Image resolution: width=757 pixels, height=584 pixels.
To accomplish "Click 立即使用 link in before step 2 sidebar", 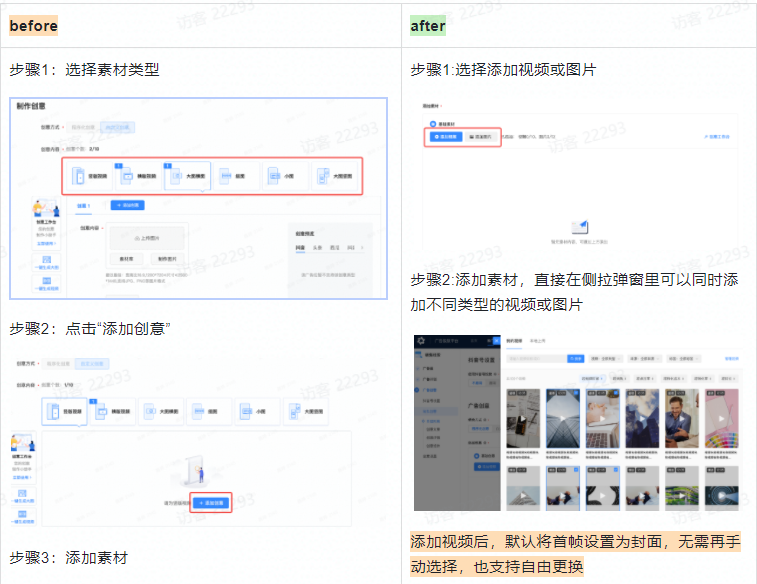I will [x=22, y=477].
